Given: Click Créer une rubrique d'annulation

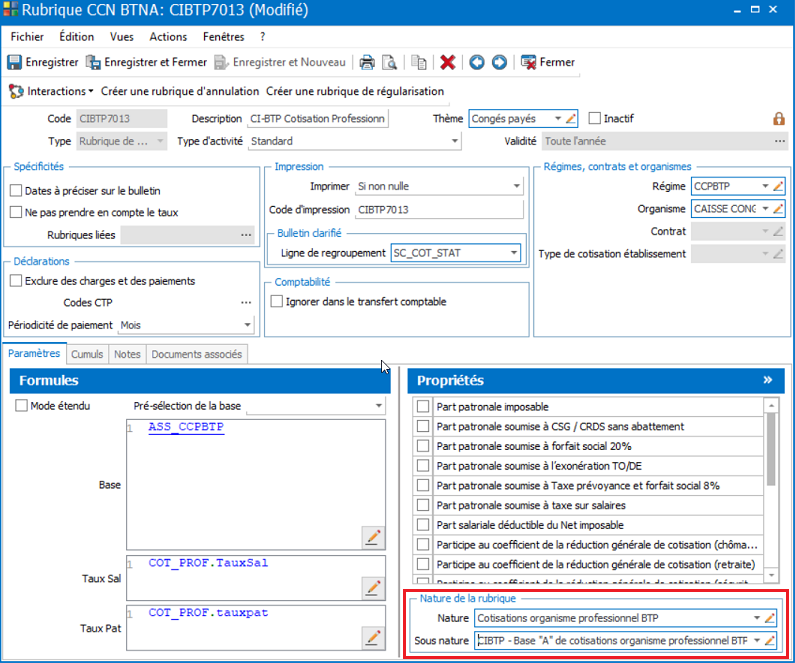Looking at the screenshot, I should 180,91.
